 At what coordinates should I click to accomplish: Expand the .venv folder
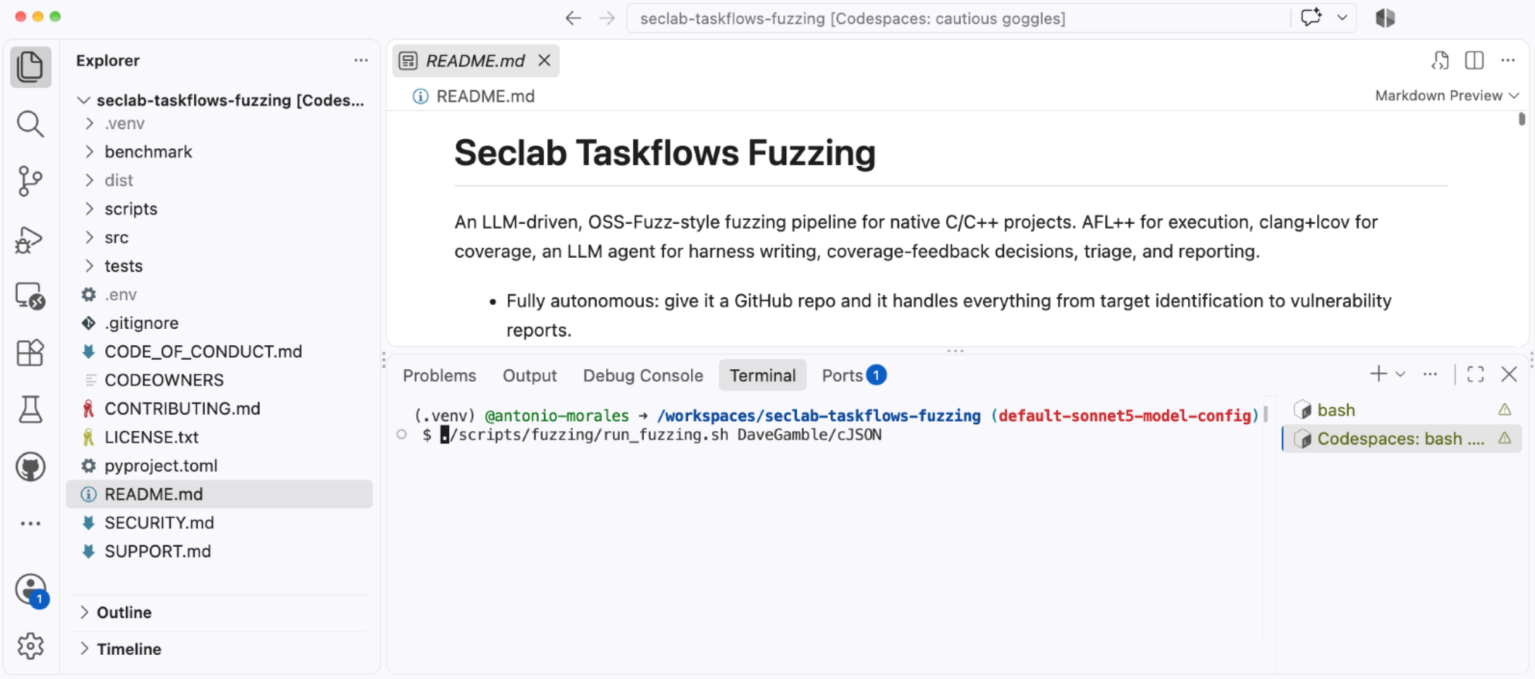point(221,124)
